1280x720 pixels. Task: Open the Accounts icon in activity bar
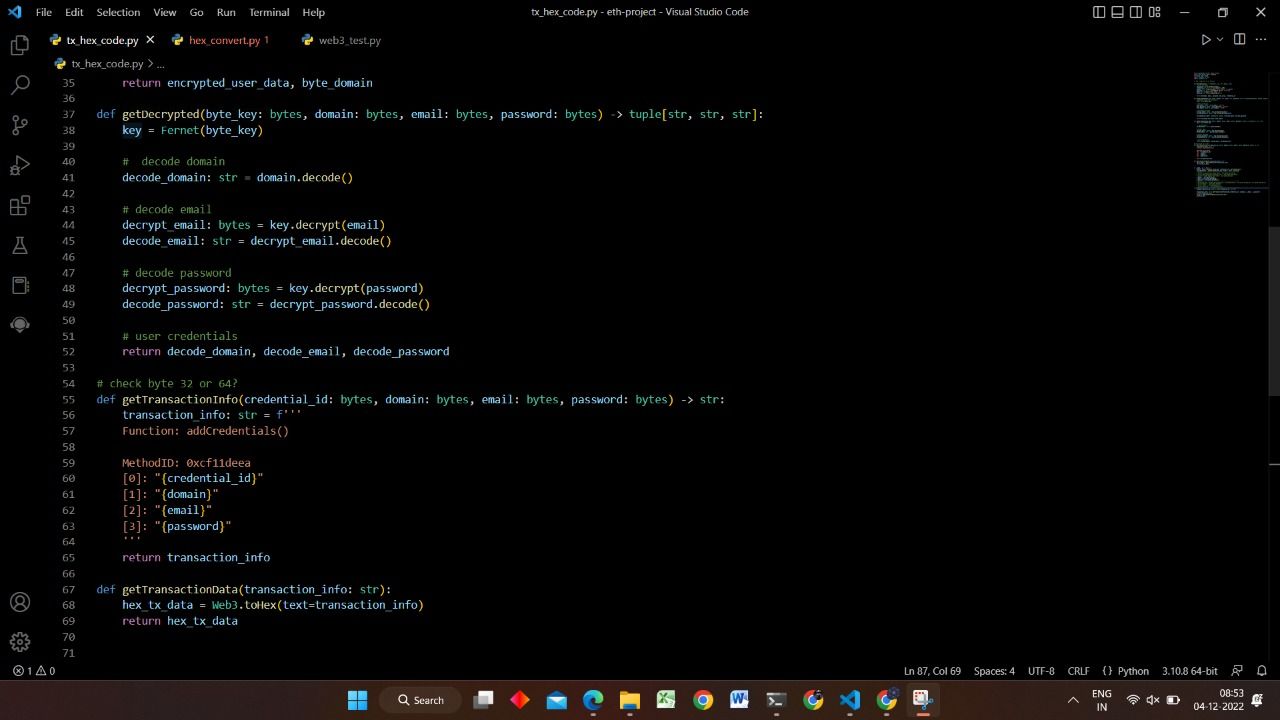[x=20, y=602]
